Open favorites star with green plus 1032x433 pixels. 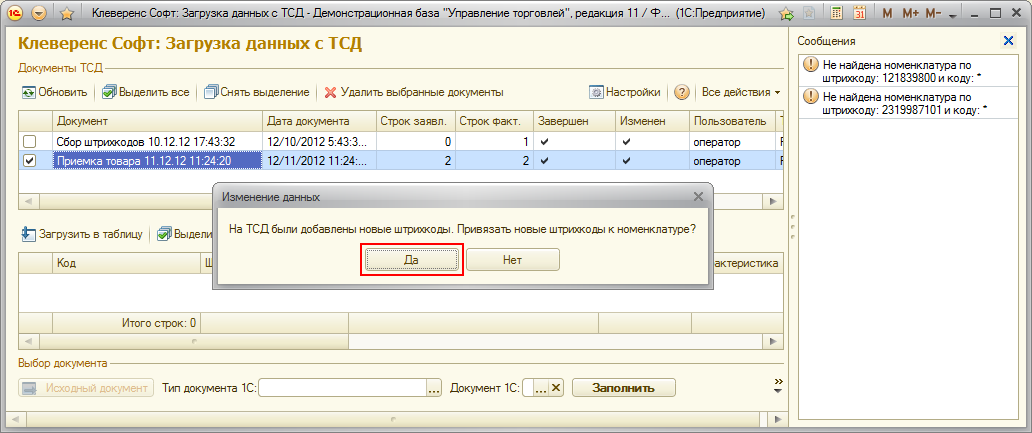pos(787,13)
